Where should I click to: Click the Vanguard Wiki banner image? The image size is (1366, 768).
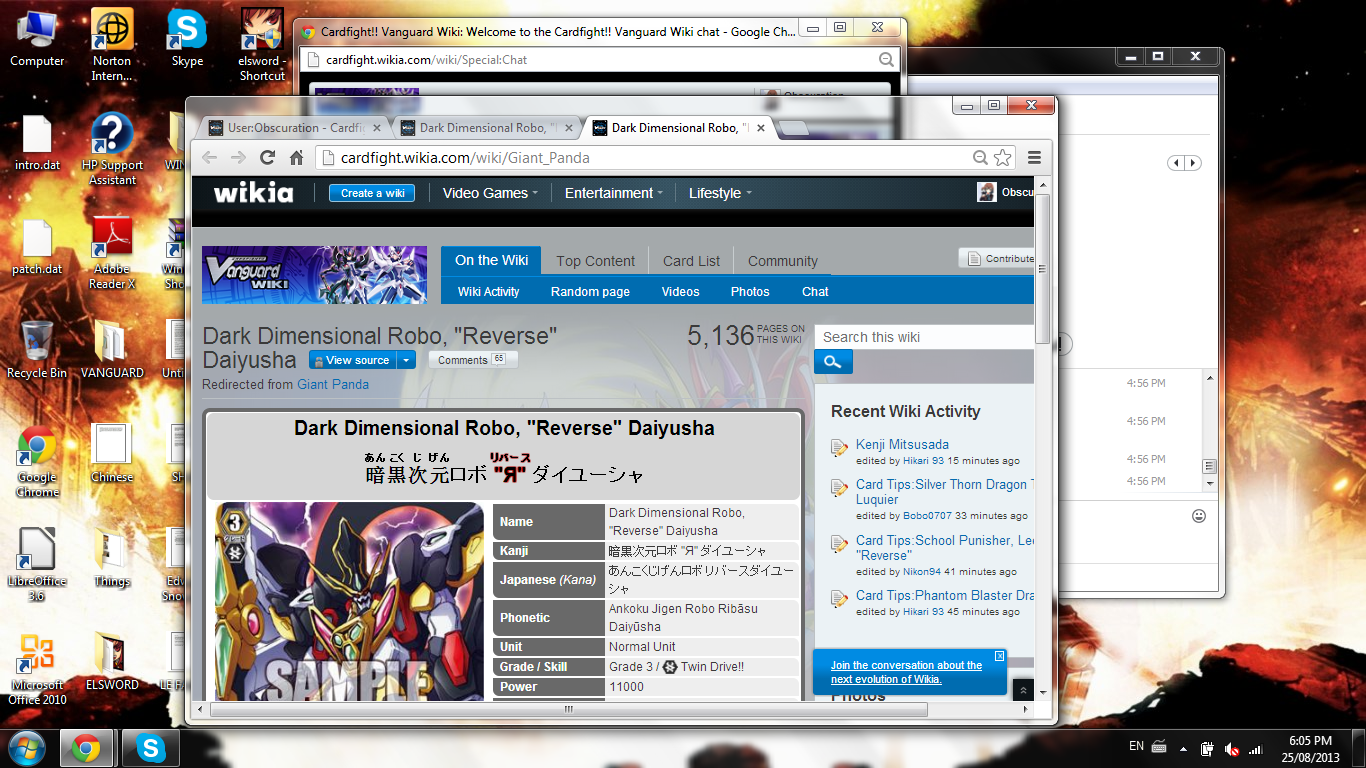(x=315, y=275)
